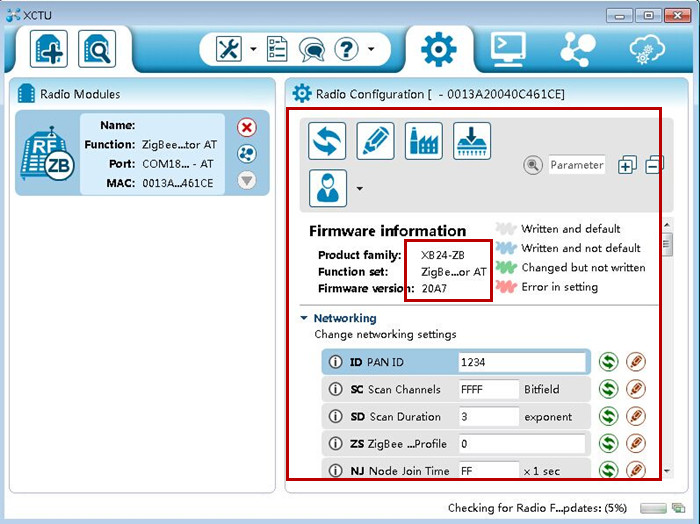Edit the Node Join Time field
Viewport: 700px width, 524px height.
(488, 470)
